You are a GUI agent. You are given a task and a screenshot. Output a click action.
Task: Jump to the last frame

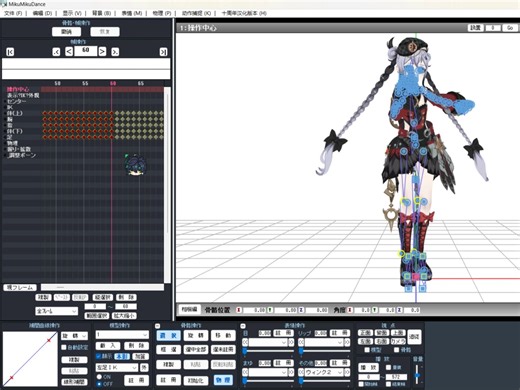click(x=163, y=52)
